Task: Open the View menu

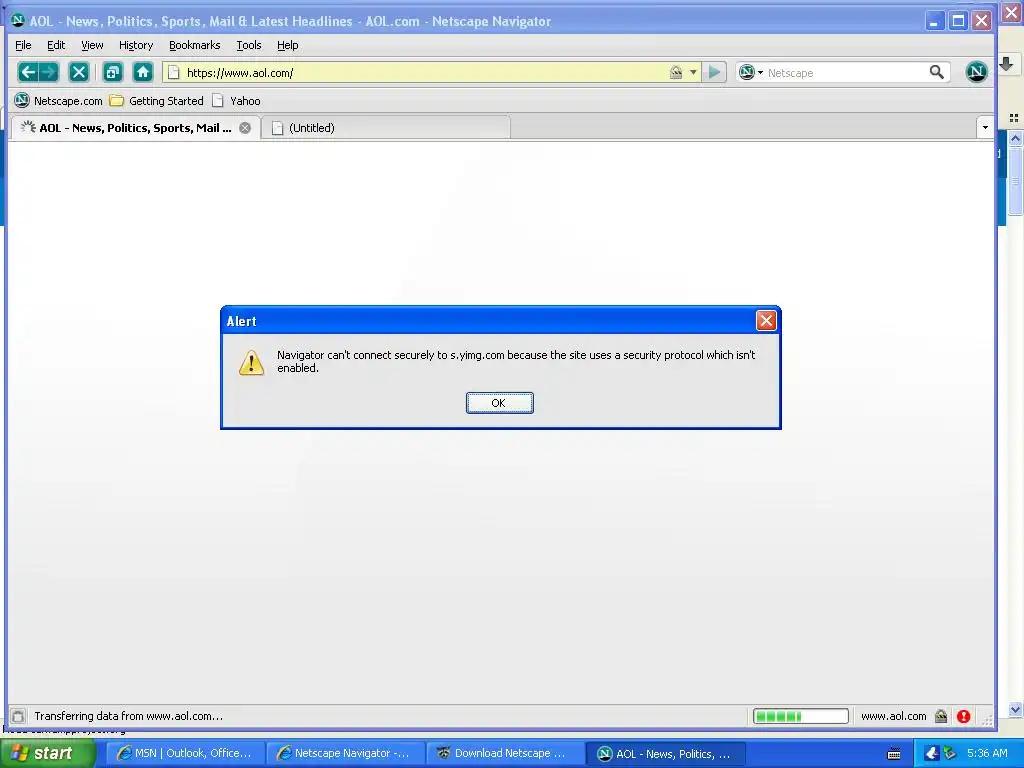Action: [x=92, y=45]
